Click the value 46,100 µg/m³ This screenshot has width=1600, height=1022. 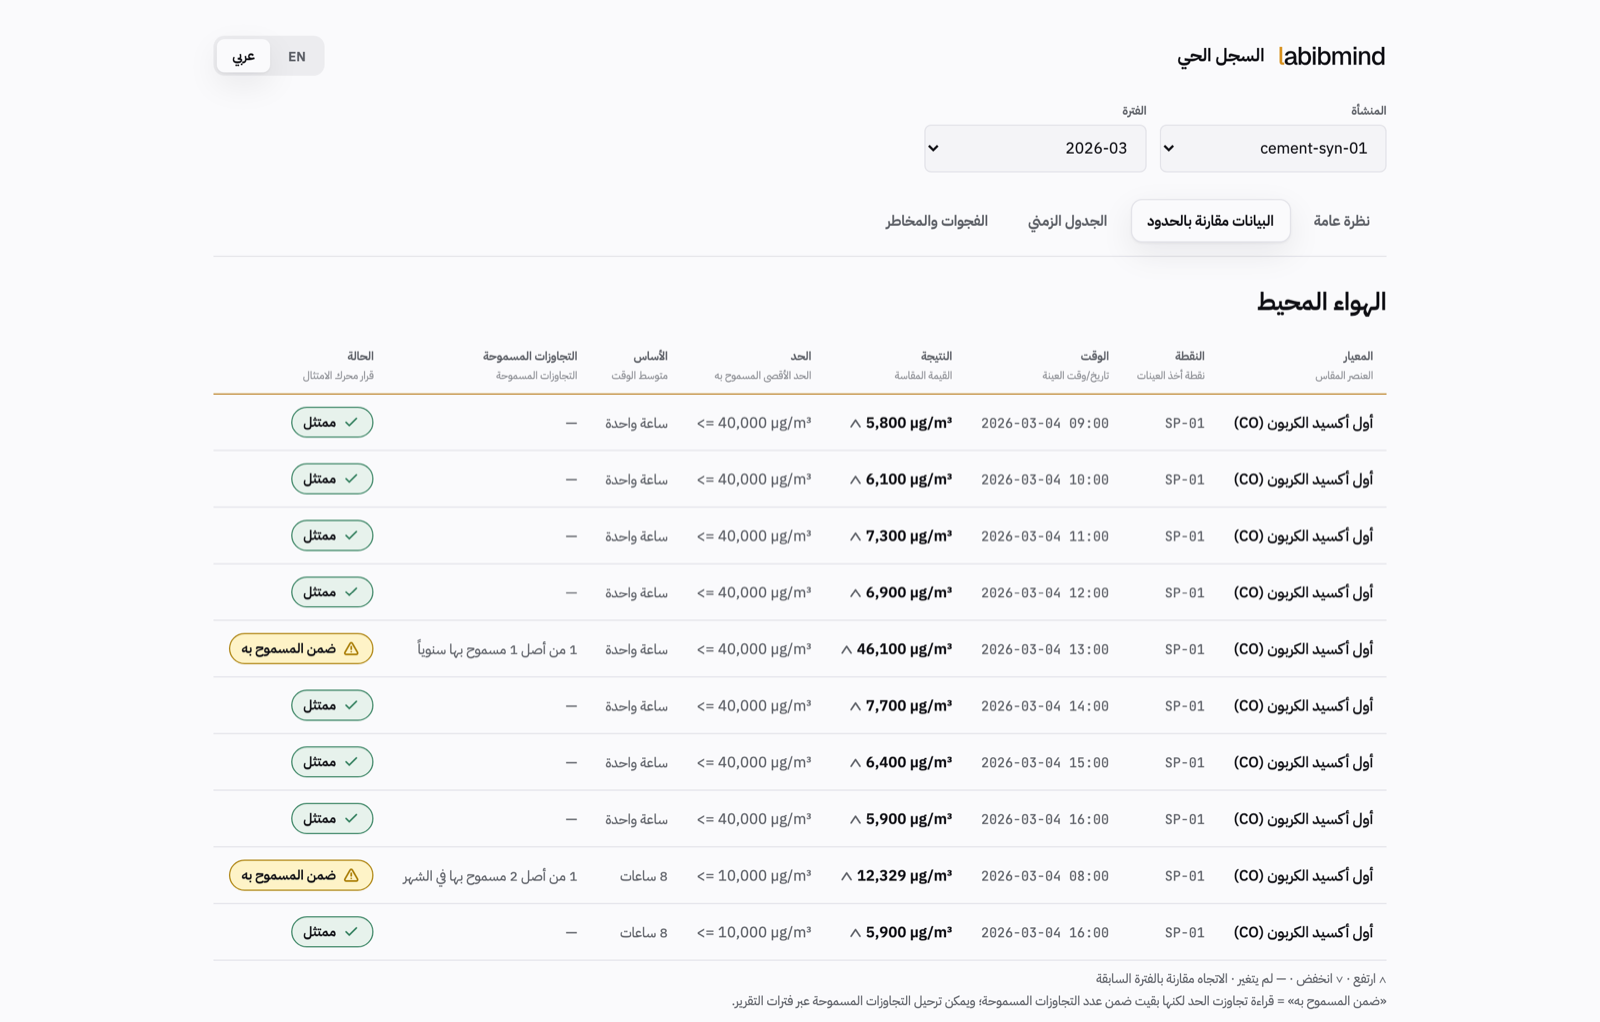(x=904, y=649)
